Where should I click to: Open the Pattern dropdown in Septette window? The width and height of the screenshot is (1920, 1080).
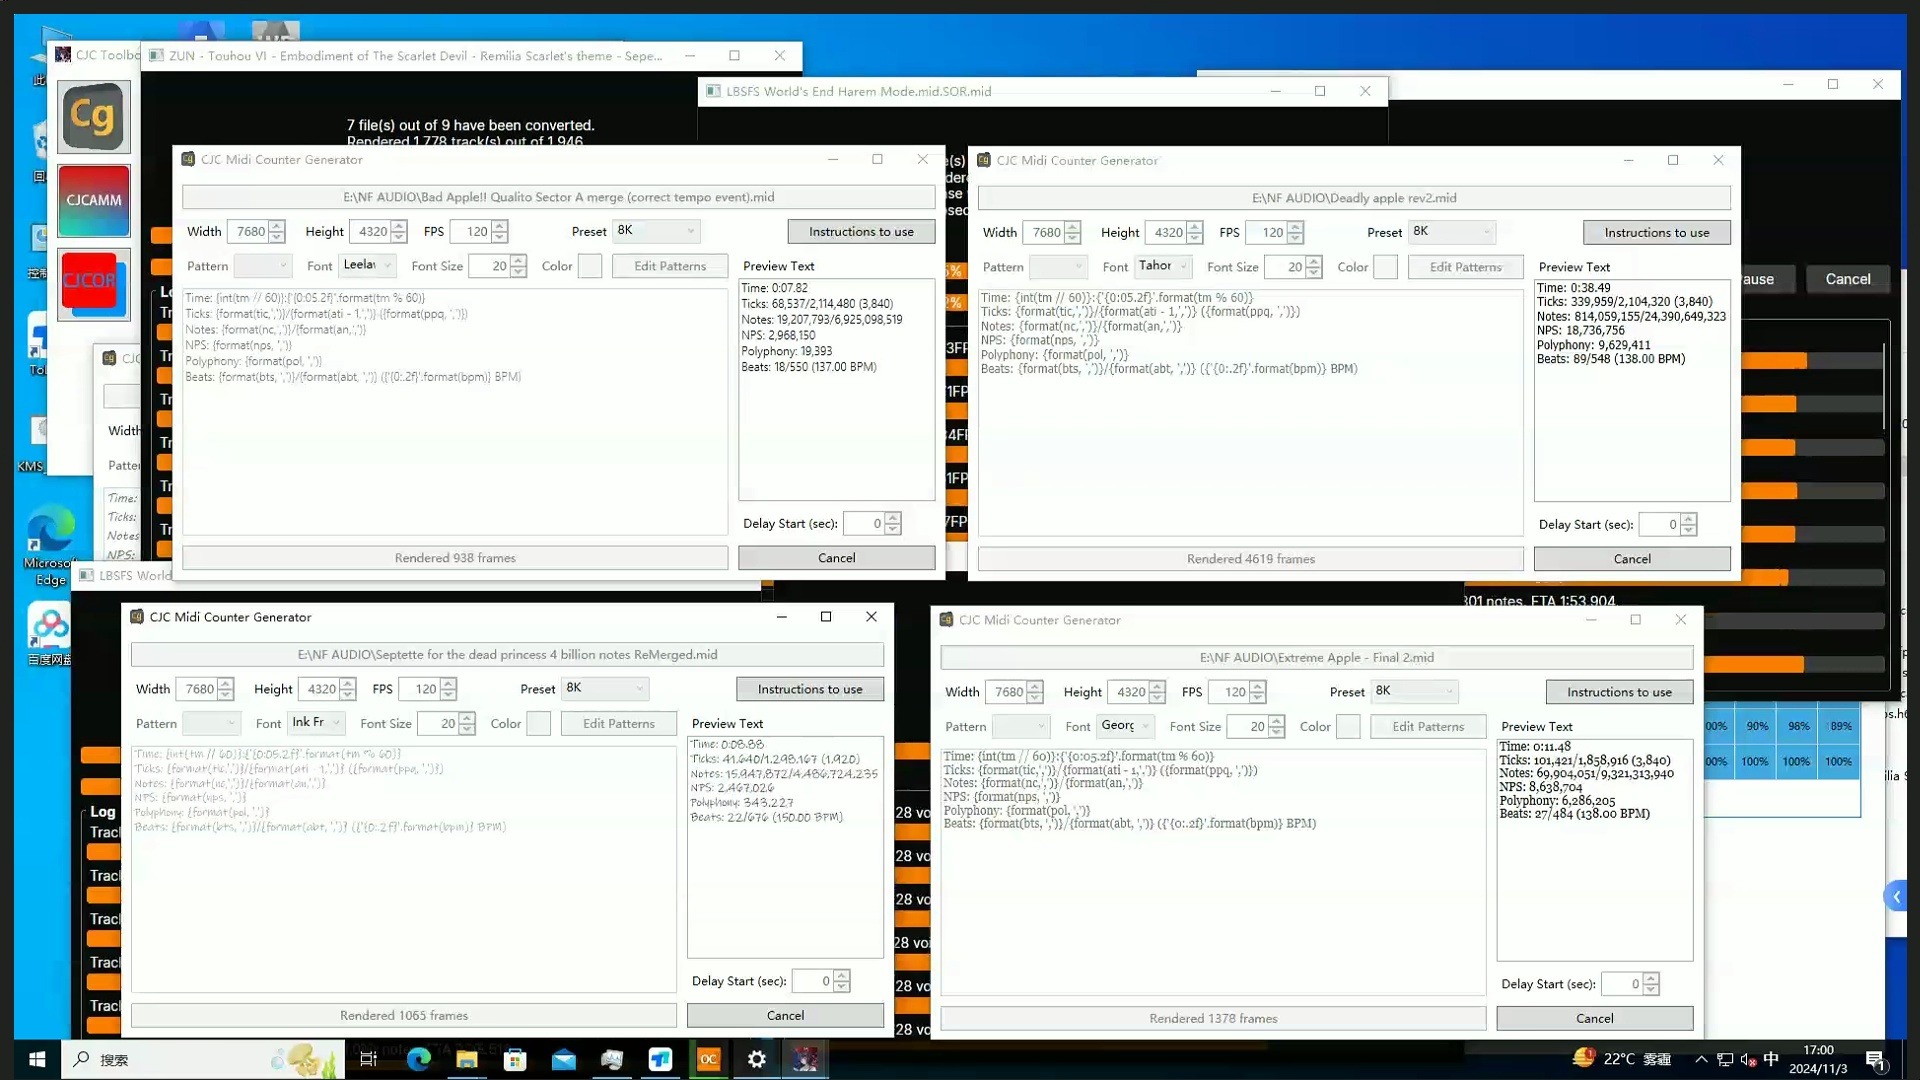(x=211, y=723)
